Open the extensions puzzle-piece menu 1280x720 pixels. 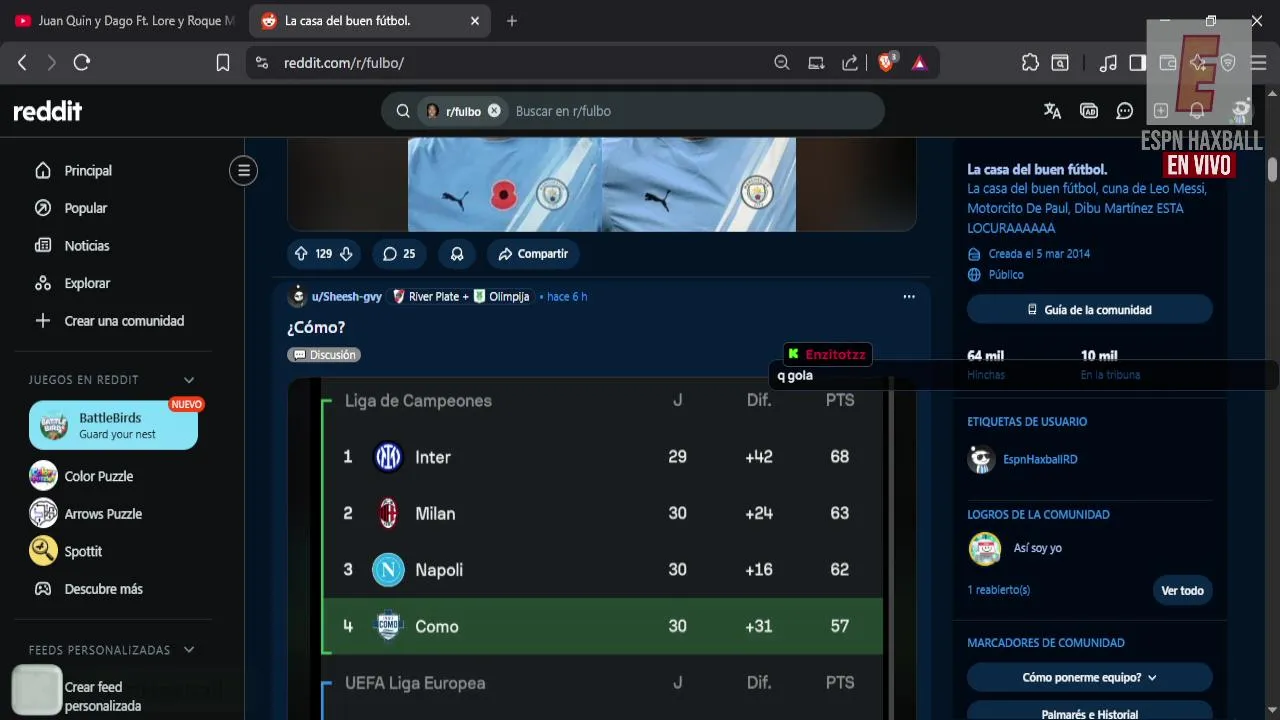(x=1030, y=63)
